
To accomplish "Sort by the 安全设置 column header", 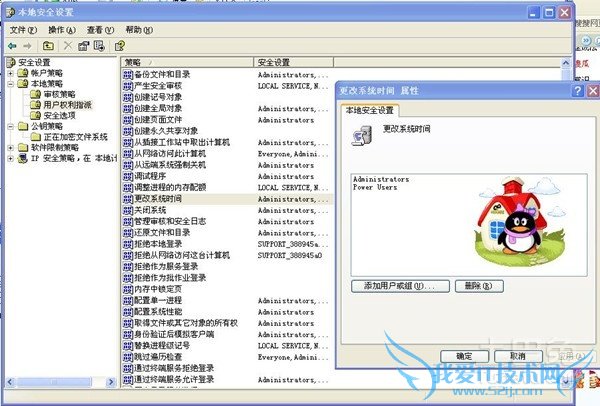I will click(x=293, y=62).
